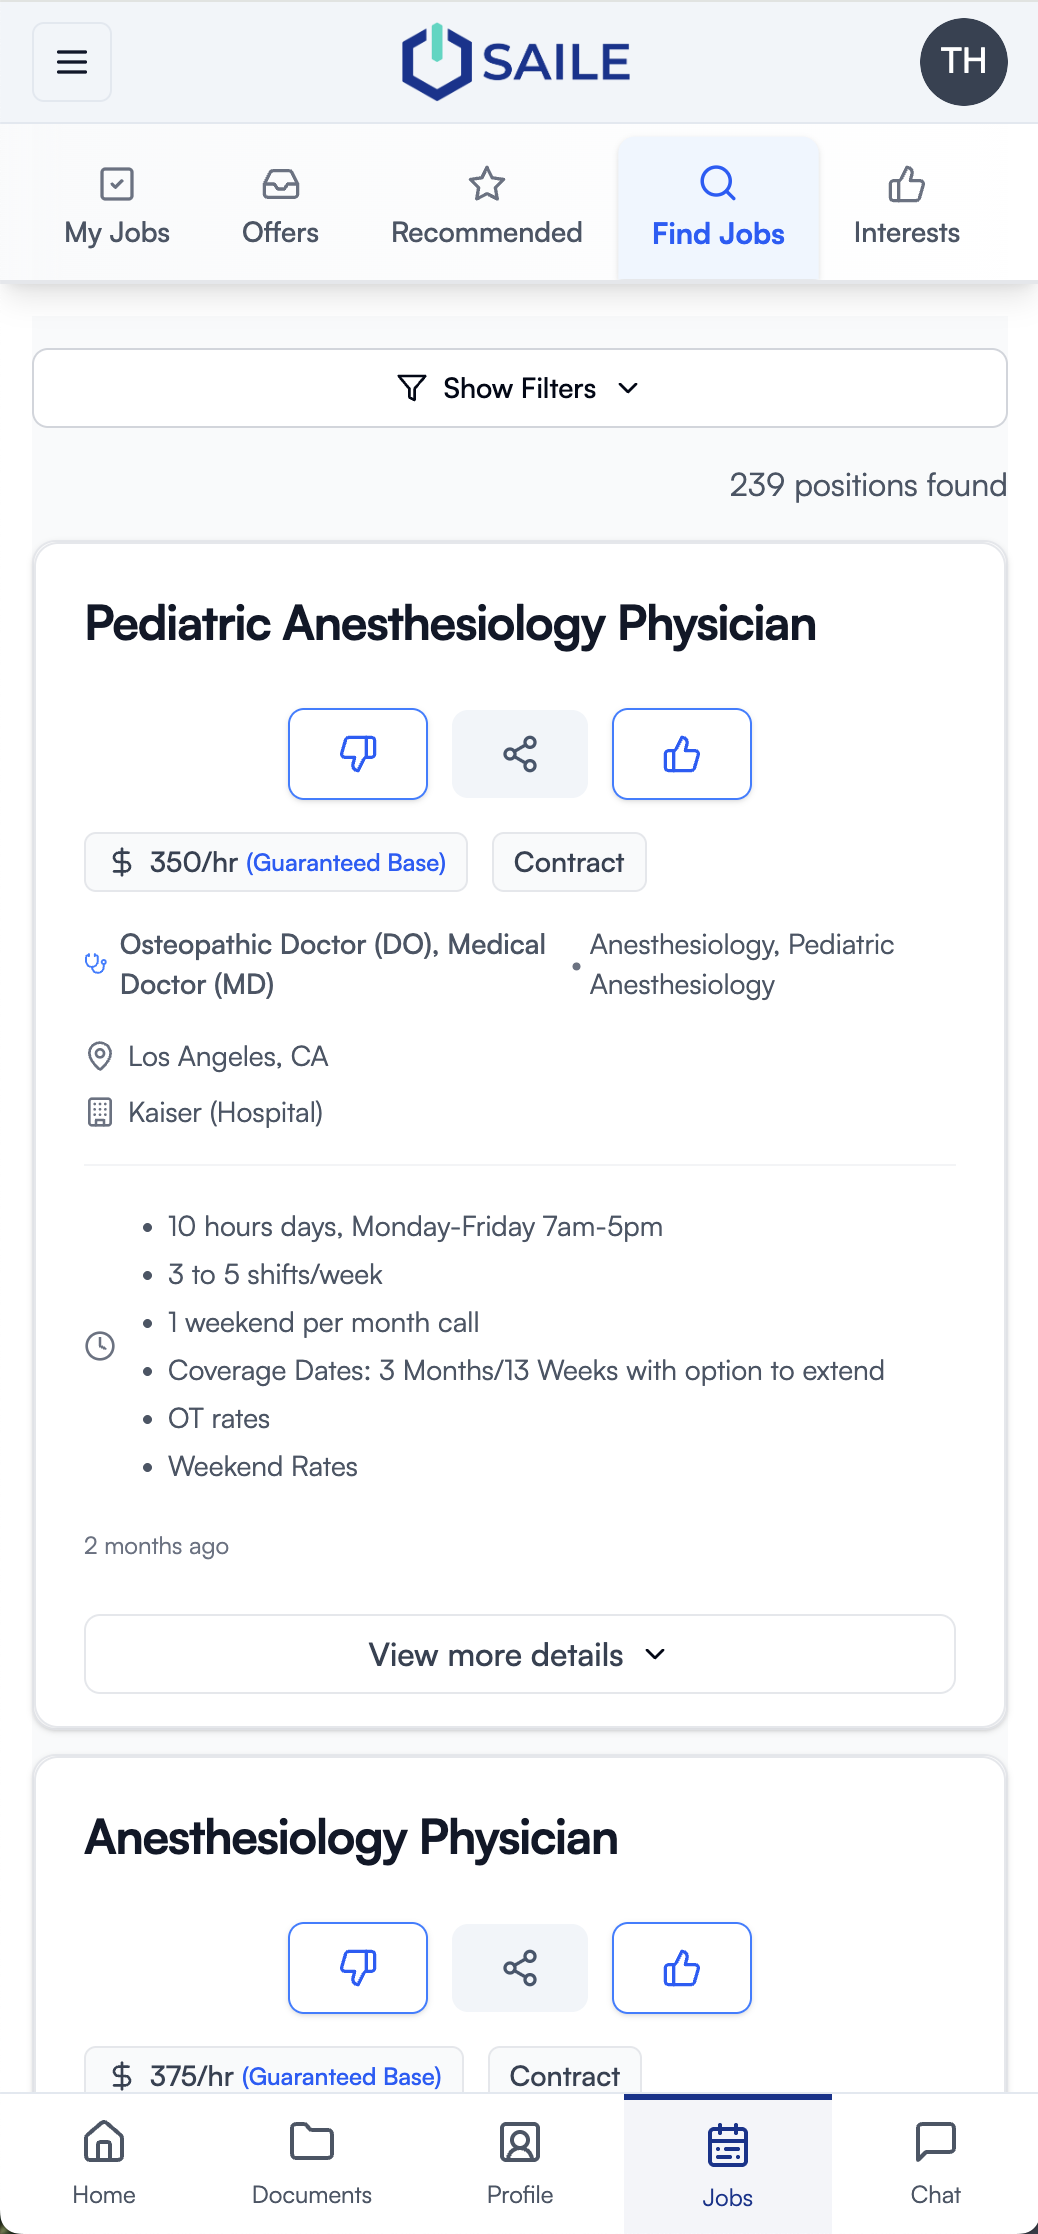This screenshot has height=2234, width=1038.
Task: Share the Pediatric Anesthesiology Physician job
Action: pyautogui.click(x=520, y=754)
